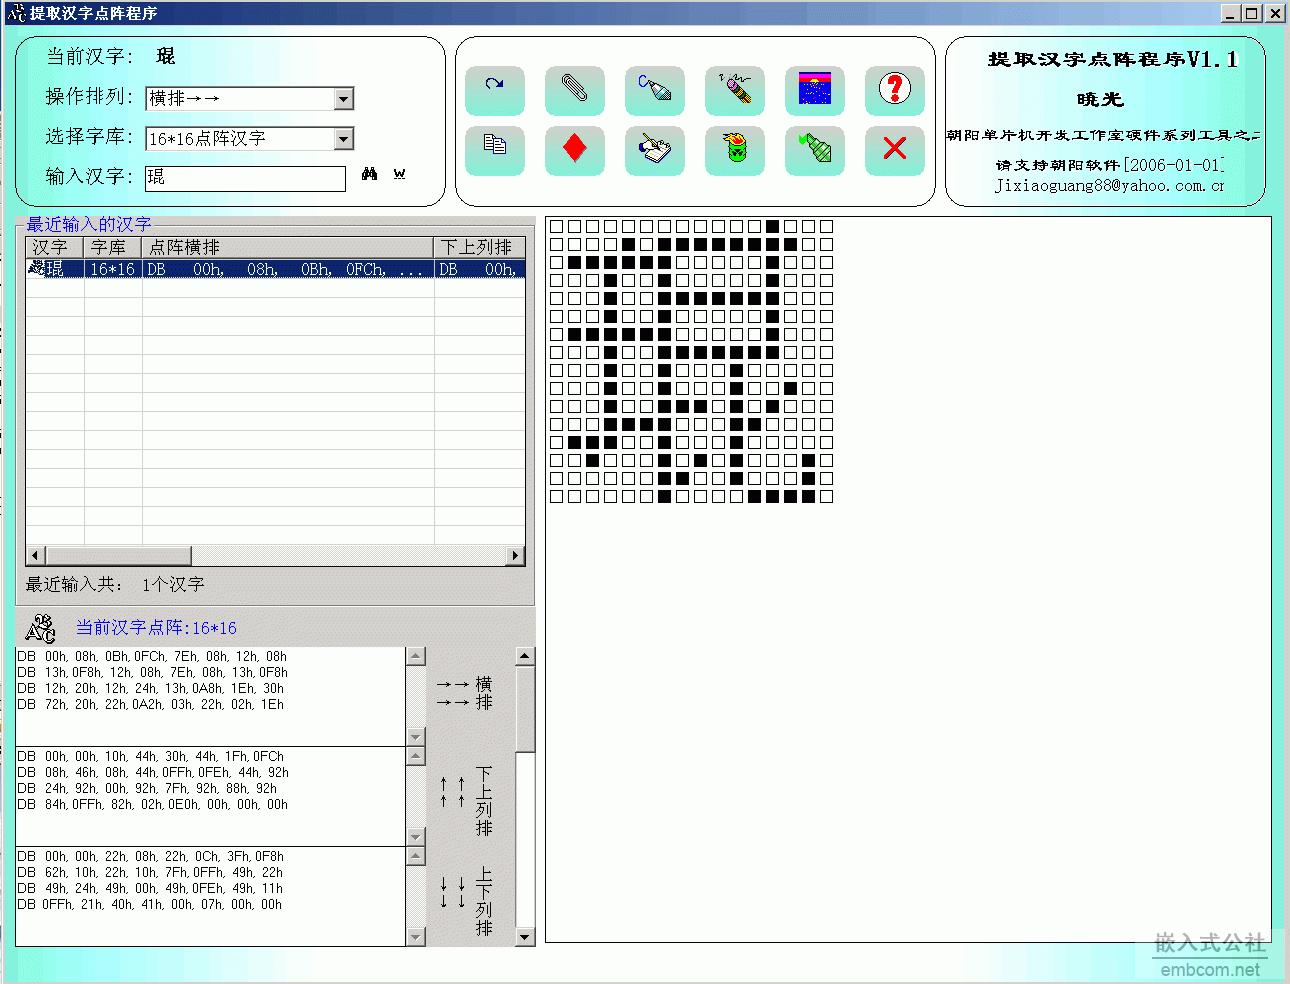Open the 选择字库 font library dropdown
The width and height of the screenshot is (1290, 984).
click(x=344, y=138)
